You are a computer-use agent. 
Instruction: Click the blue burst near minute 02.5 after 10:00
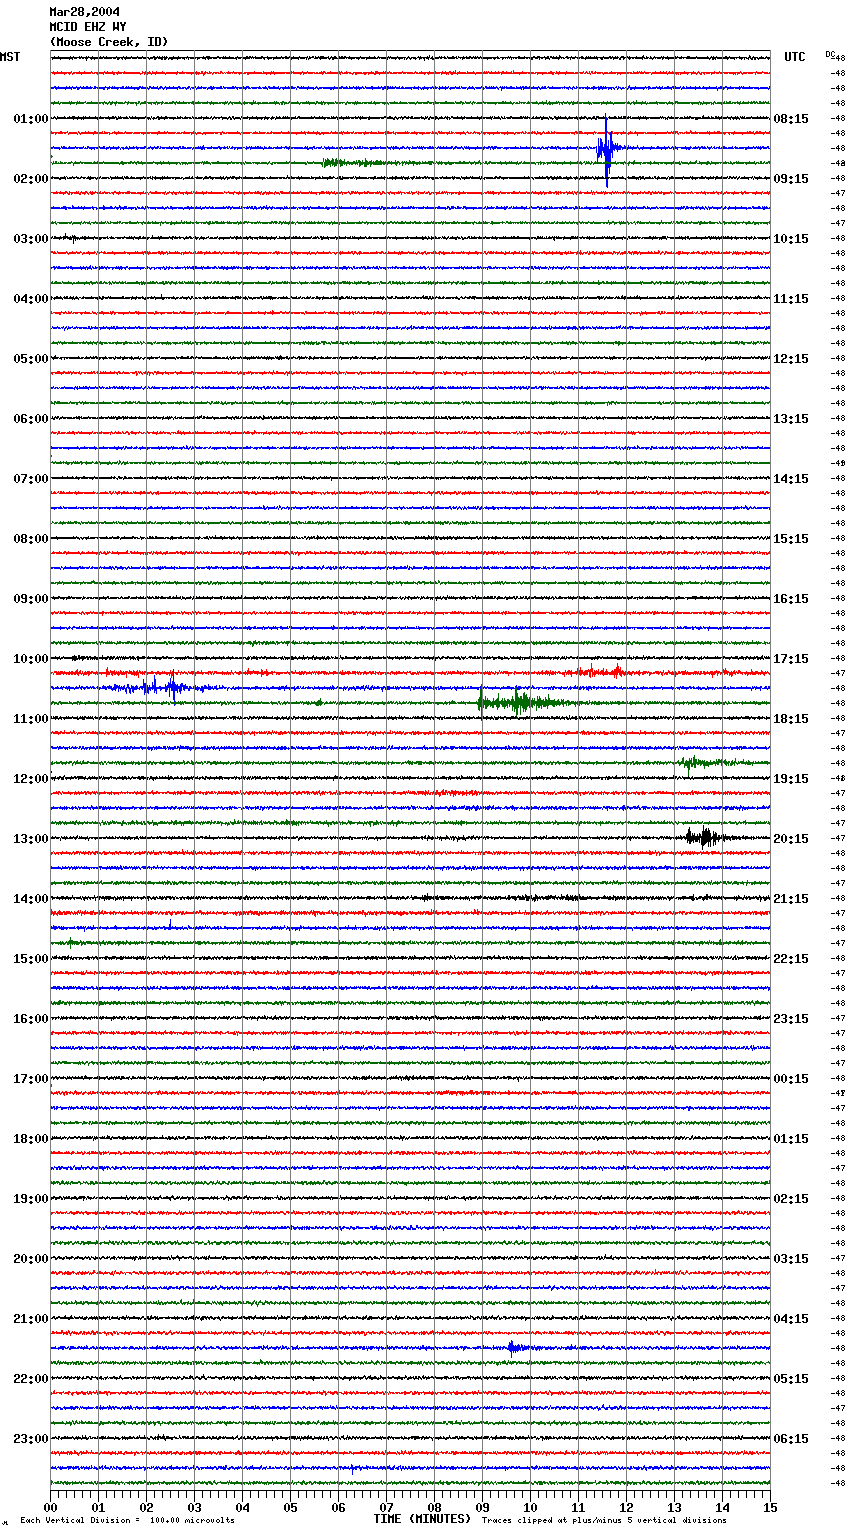[160, 687]
